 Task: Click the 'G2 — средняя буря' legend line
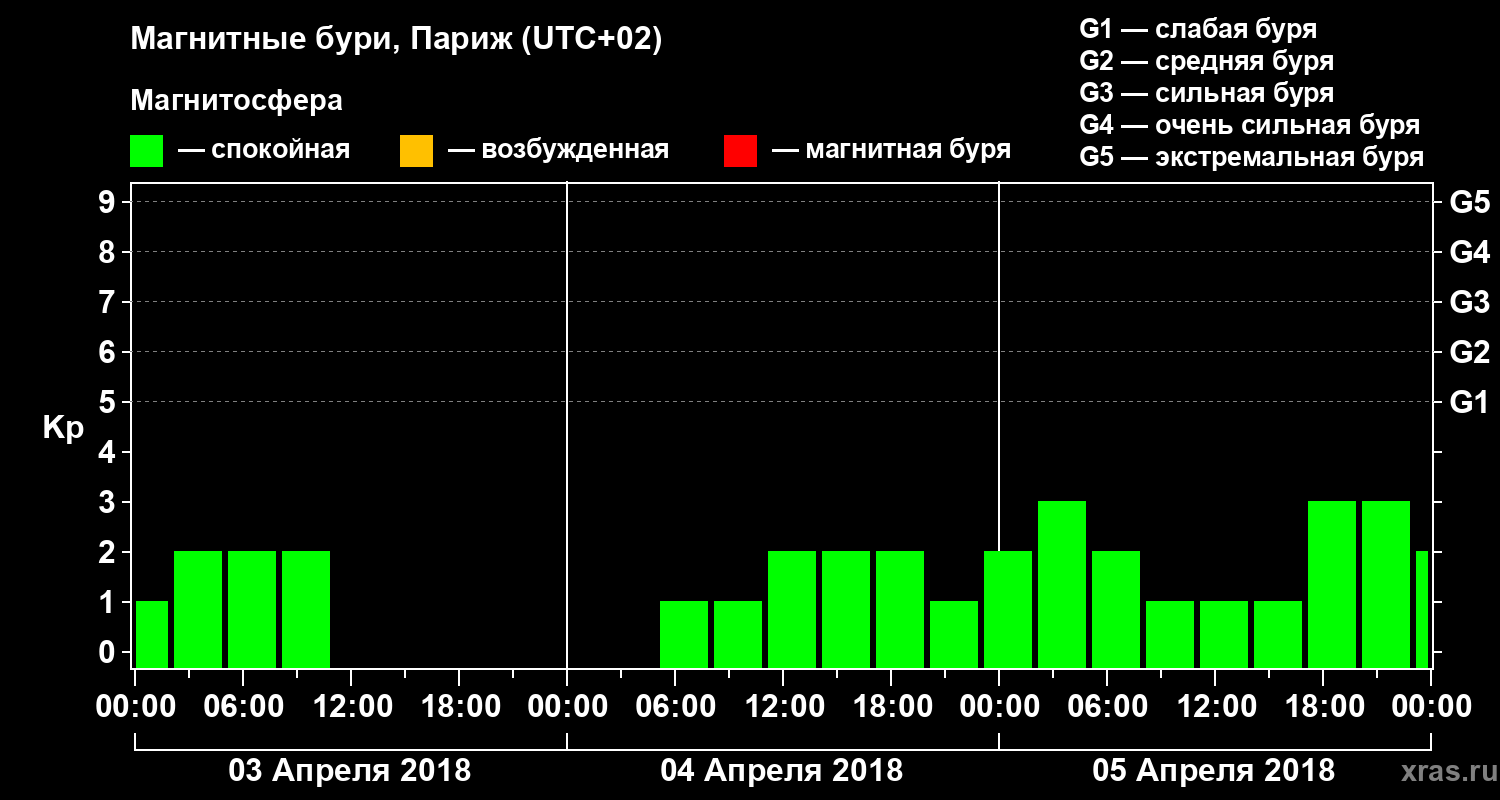click(1206, 61)
